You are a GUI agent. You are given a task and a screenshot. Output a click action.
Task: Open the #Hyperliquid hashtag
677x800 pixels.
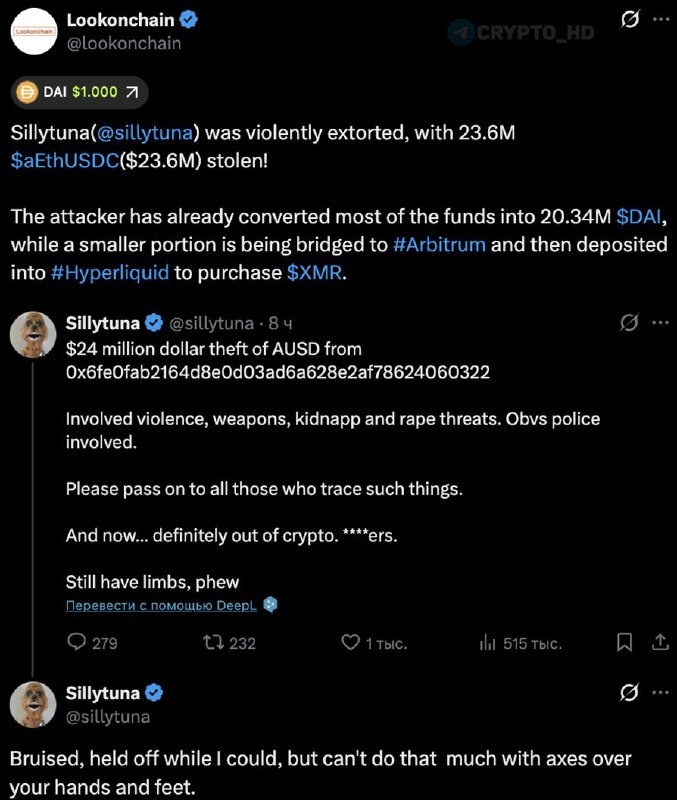coord(110,272)
